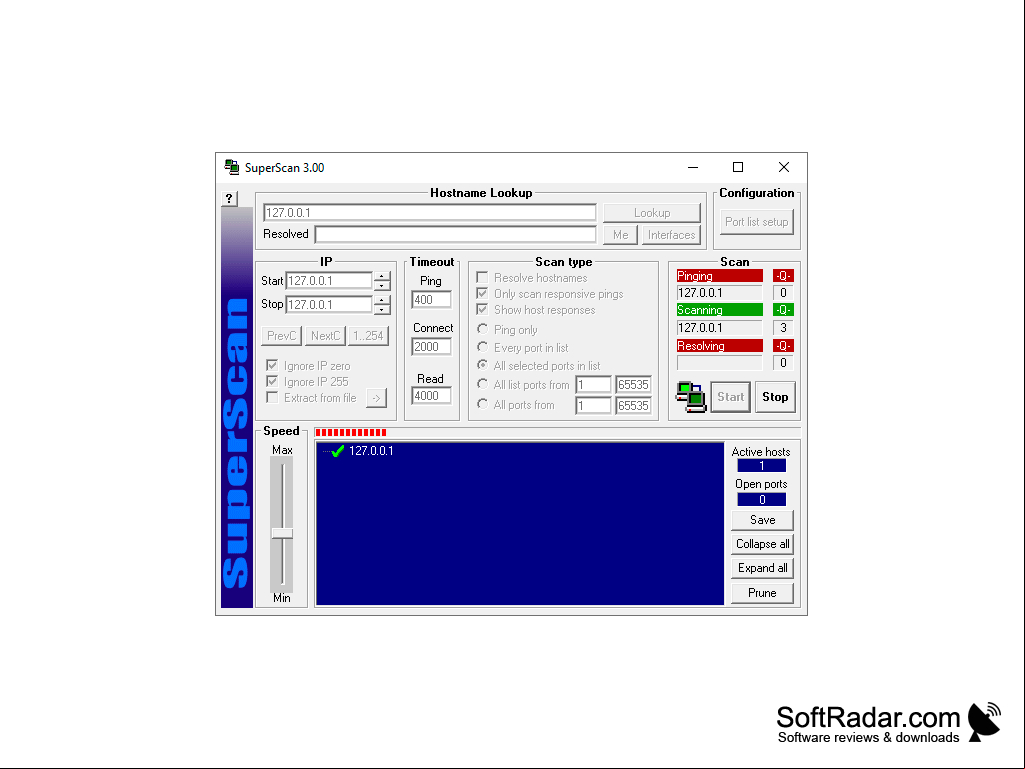Select All list ports from option

point(482,384)
